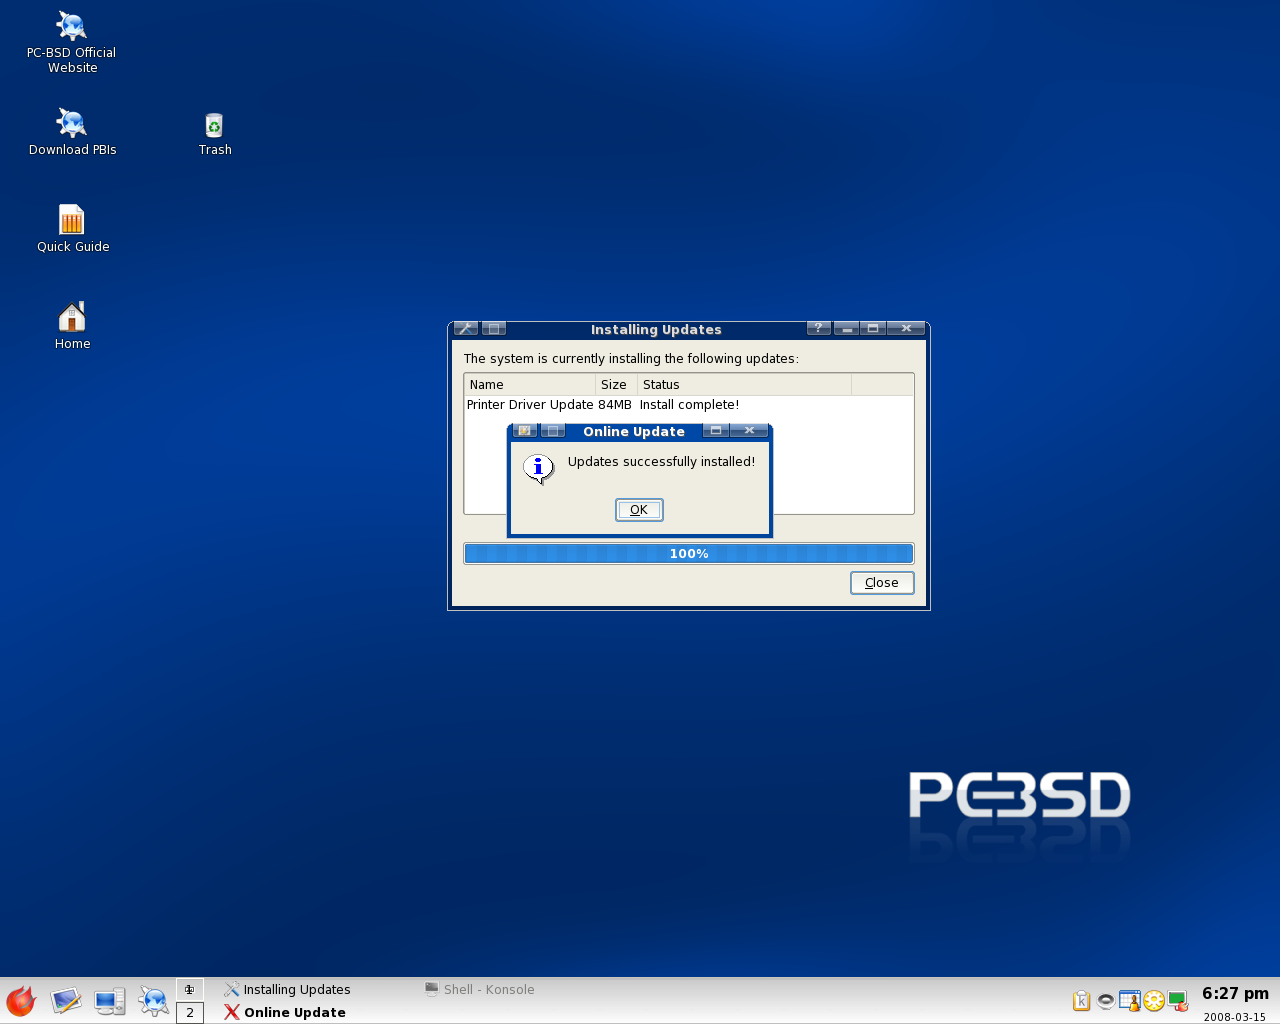Launch Konqueror globe icon in panel
The width and height of the screenshot is (1280, 1024).
[153, 1001]
